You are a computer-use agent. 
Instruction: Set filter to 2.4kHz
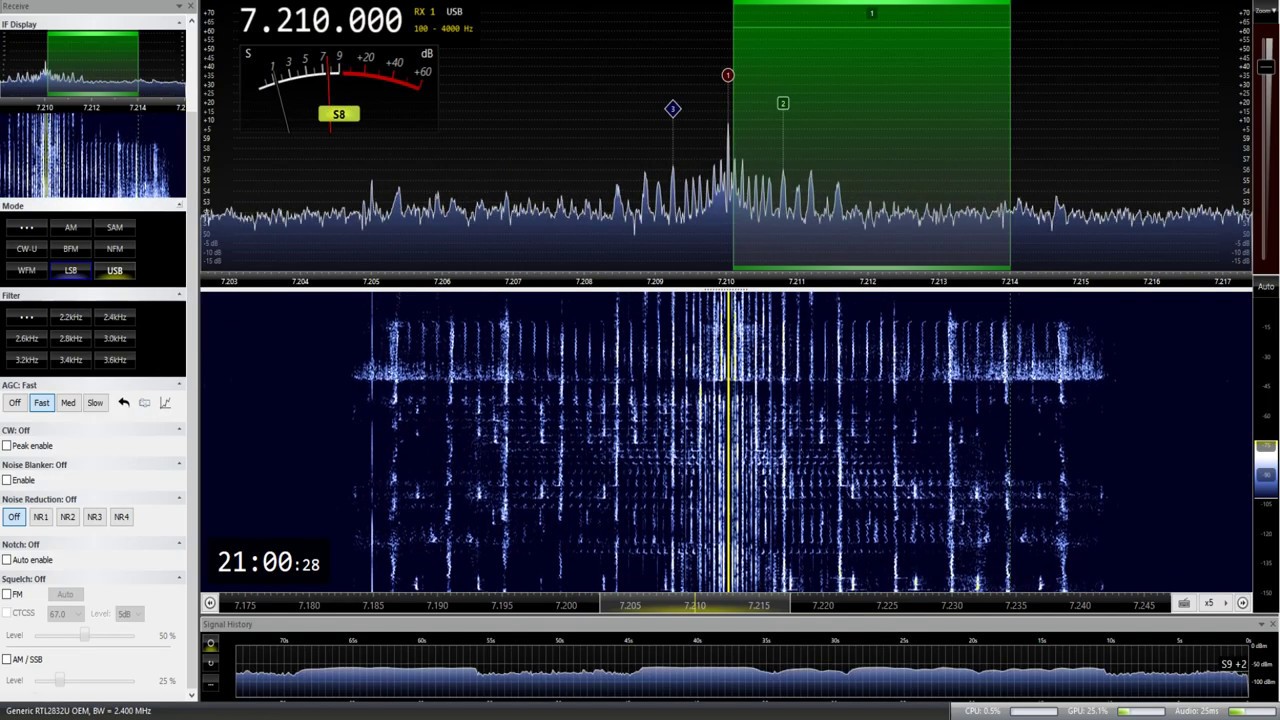115,317
